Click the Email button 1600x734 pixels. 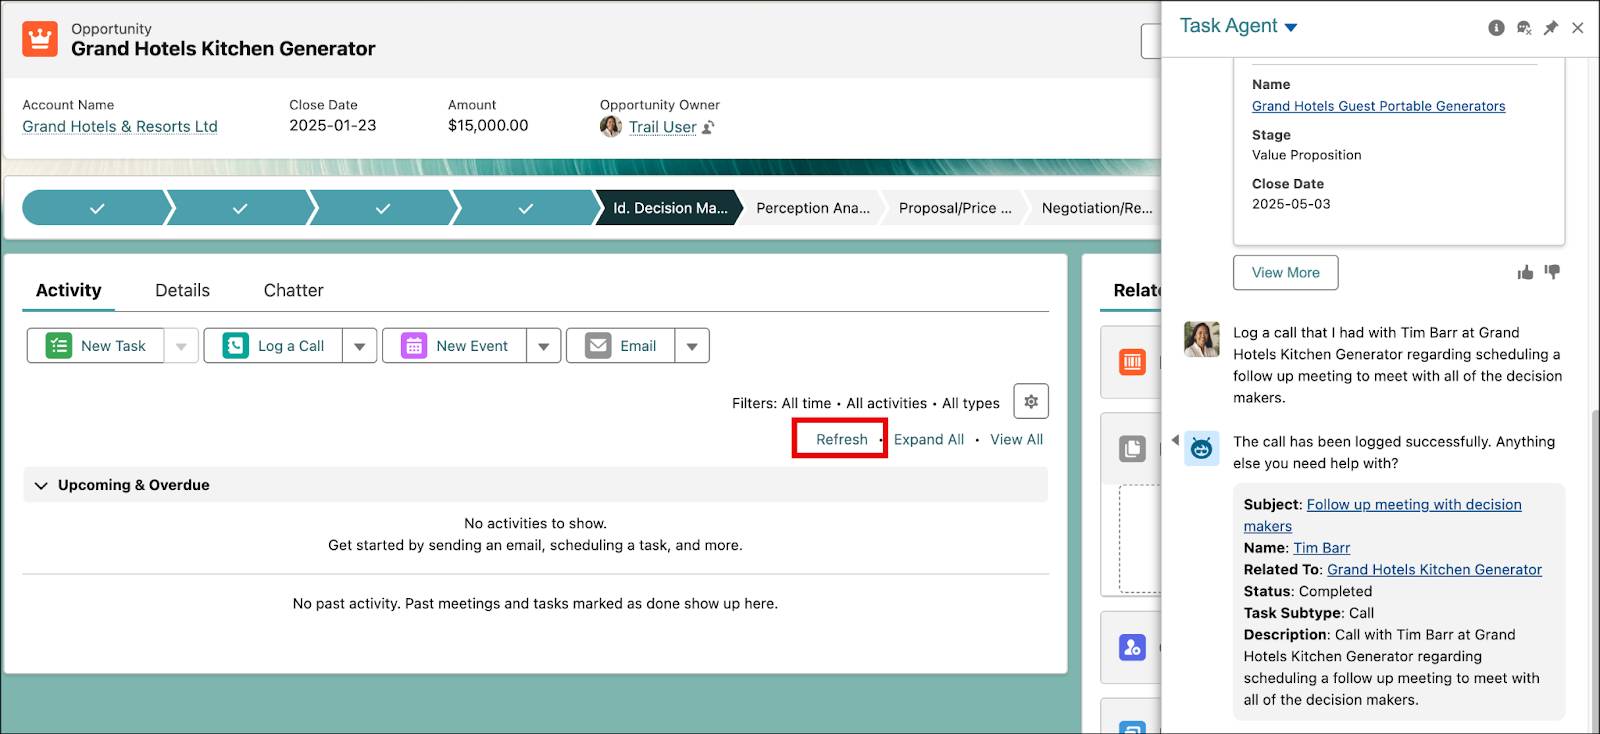[621, 346]
